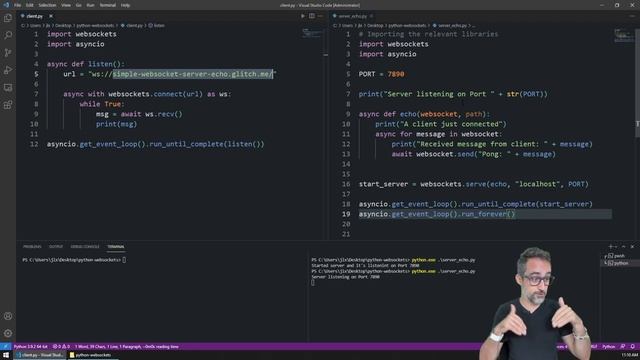Open the Accounts menu icon
The image size is (640, 360).
[8, 316]
